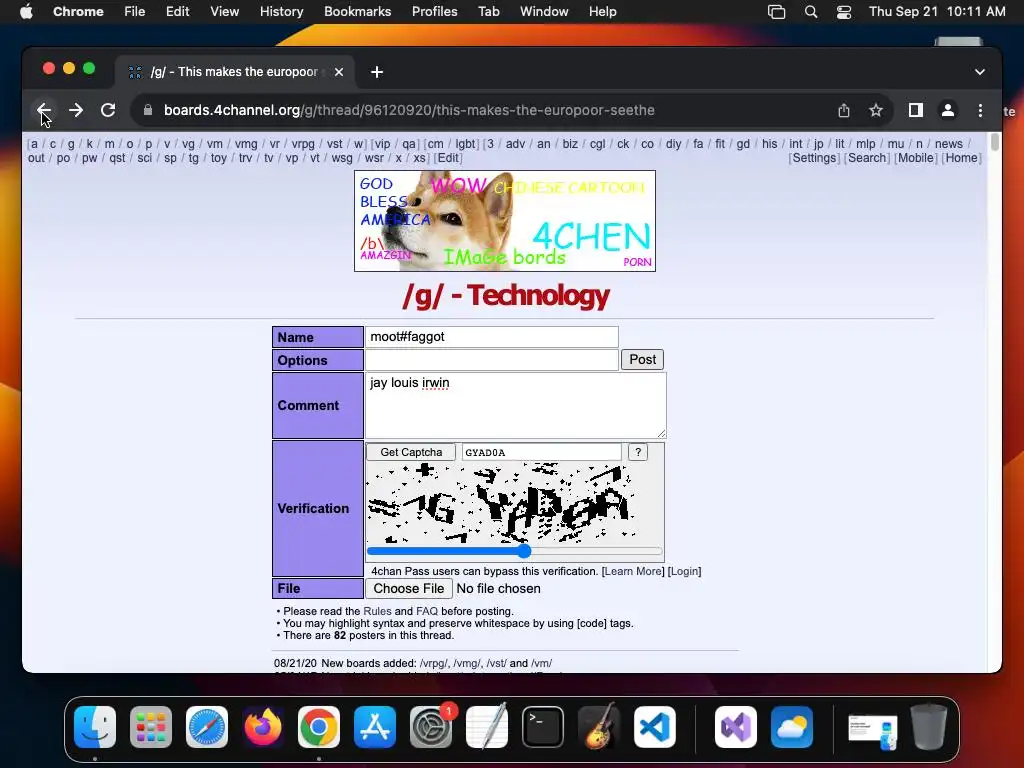Click the address bar URL
The height and width of the screenshot is (768, 1024).
pyautogui.click(x=409, y=110)
